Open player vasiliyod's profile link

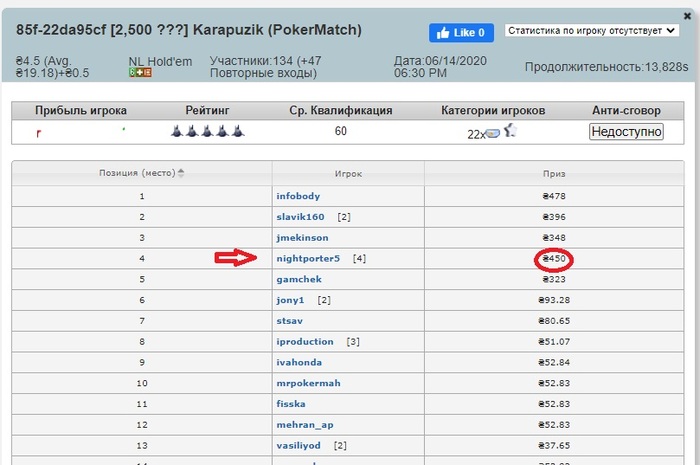298,445
